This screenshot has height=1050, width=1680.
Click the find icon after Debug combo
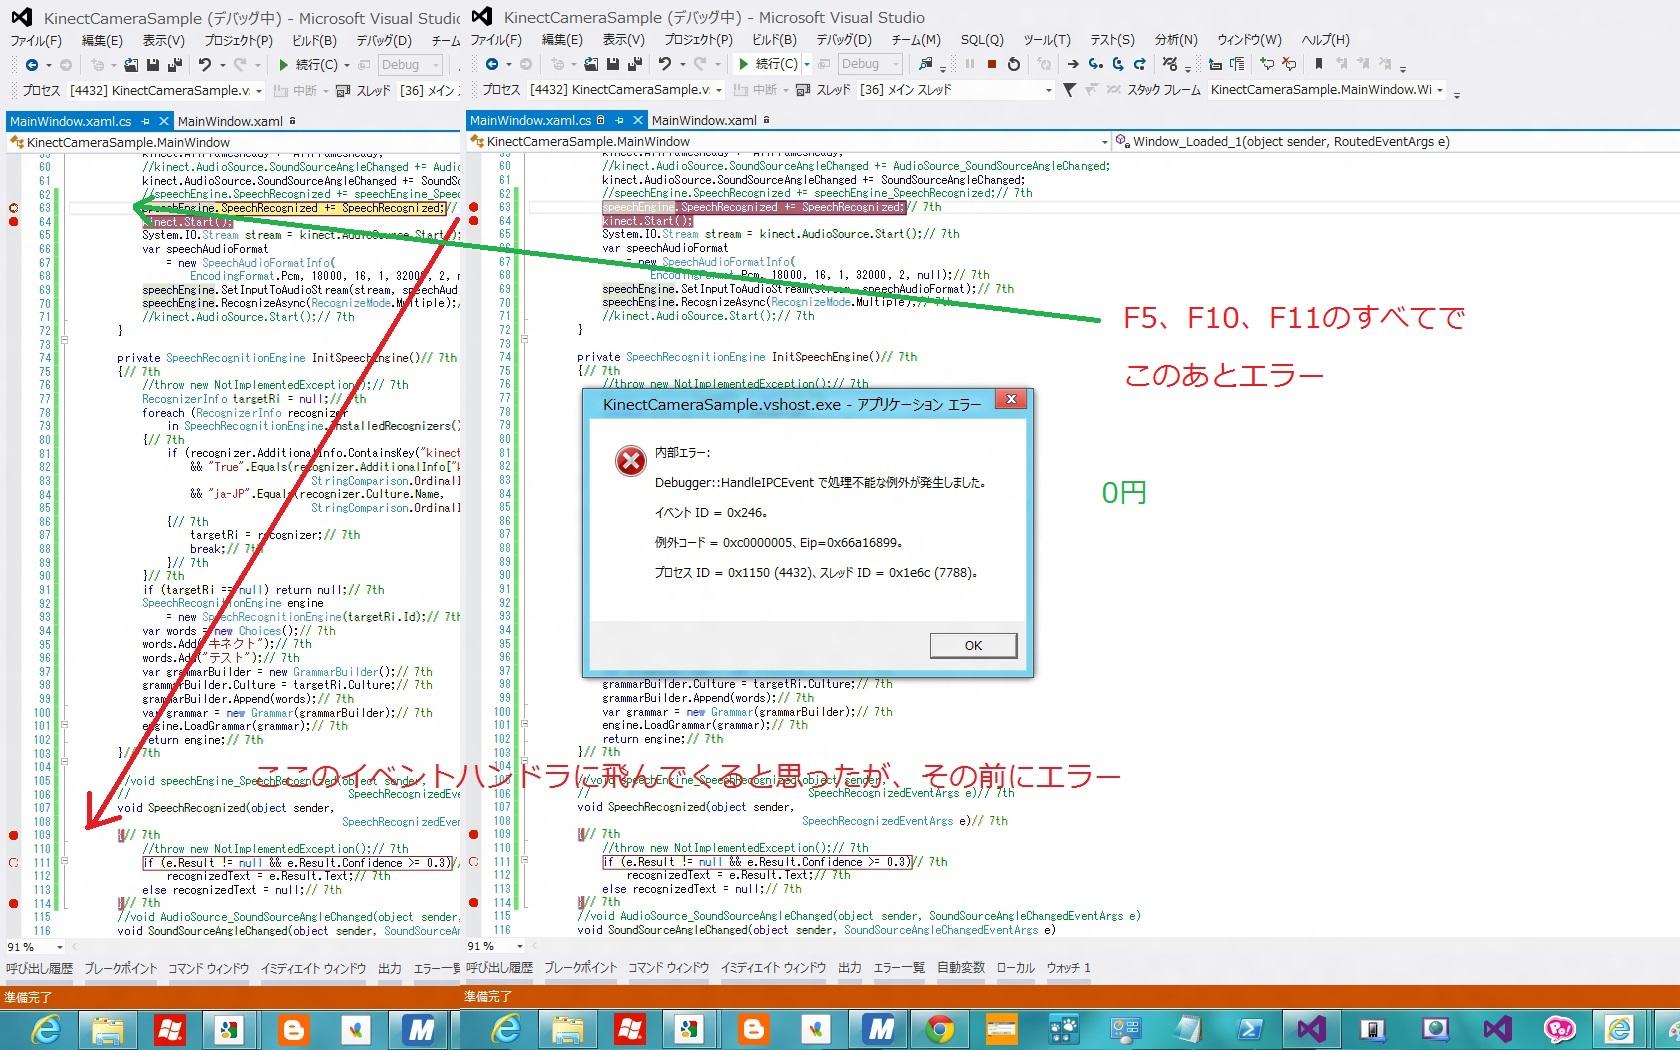click(926, 64)
